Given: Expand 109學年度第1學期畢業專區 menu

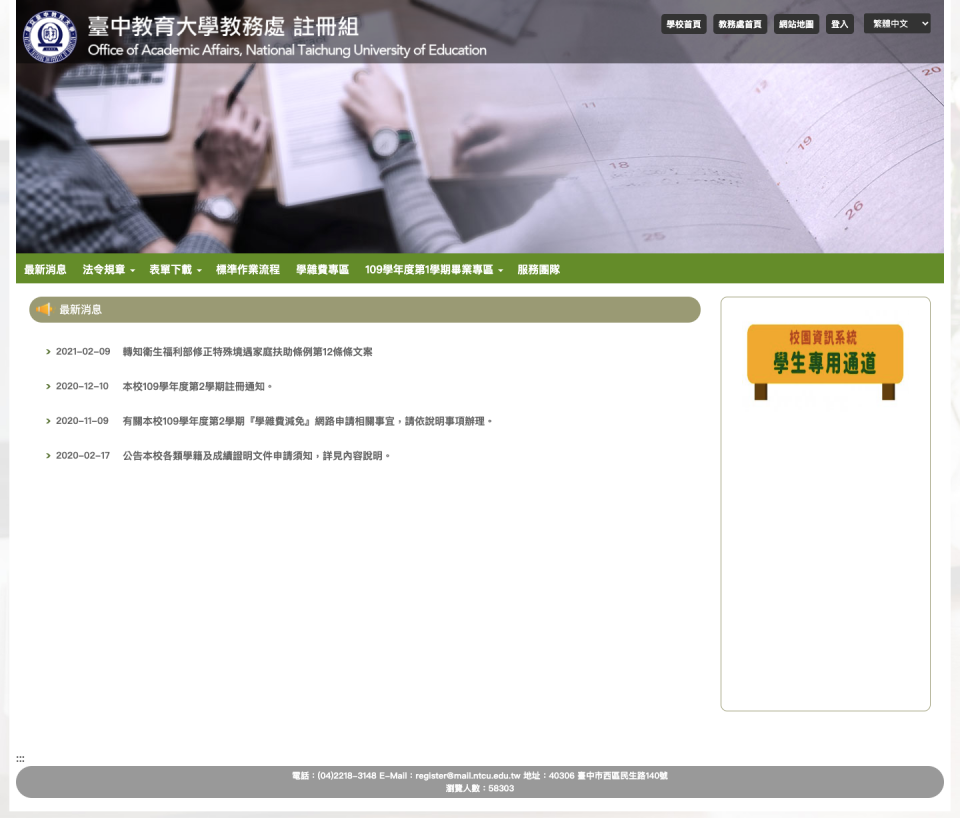Looking at the screenshot, I should coord(433,270).
